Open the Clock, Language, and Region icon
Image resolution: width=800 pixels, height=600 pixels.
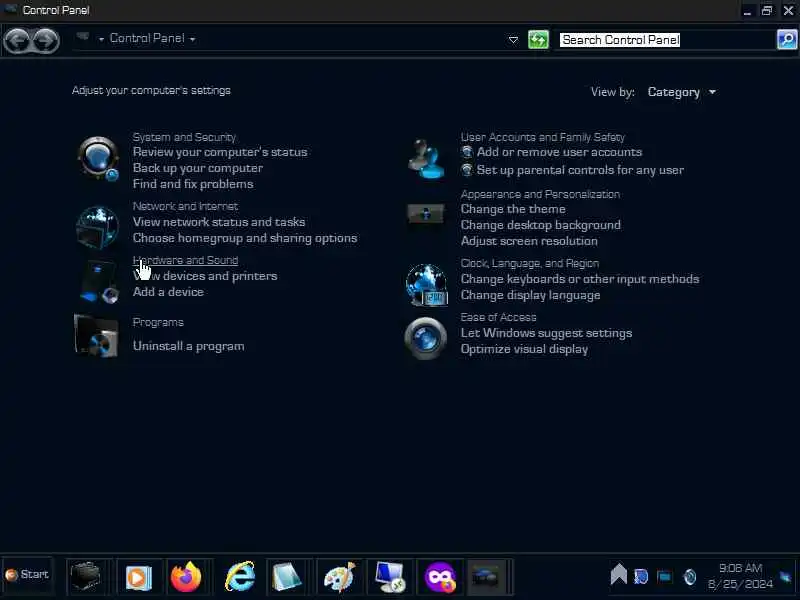tap(427, 285)
